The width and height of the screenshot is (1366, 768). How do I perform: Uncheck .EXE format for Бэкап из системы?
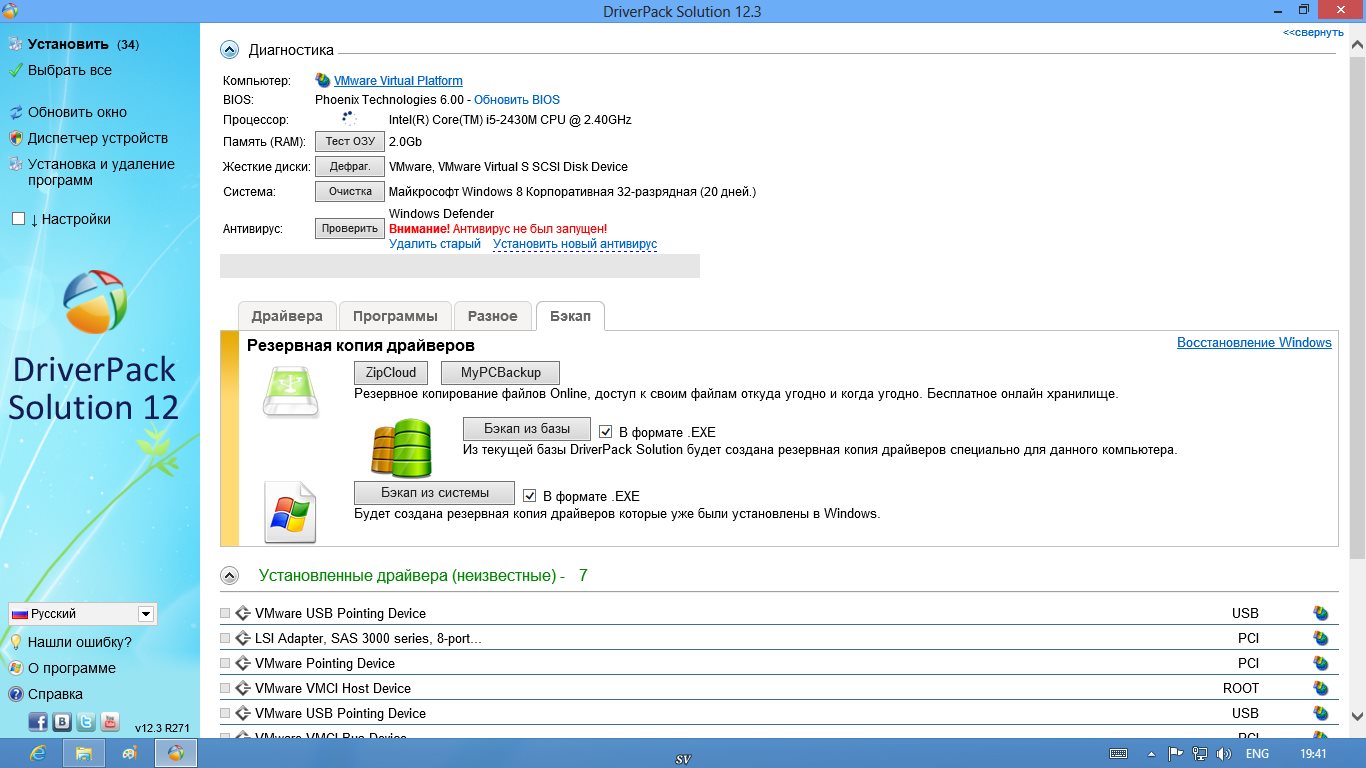529,496
